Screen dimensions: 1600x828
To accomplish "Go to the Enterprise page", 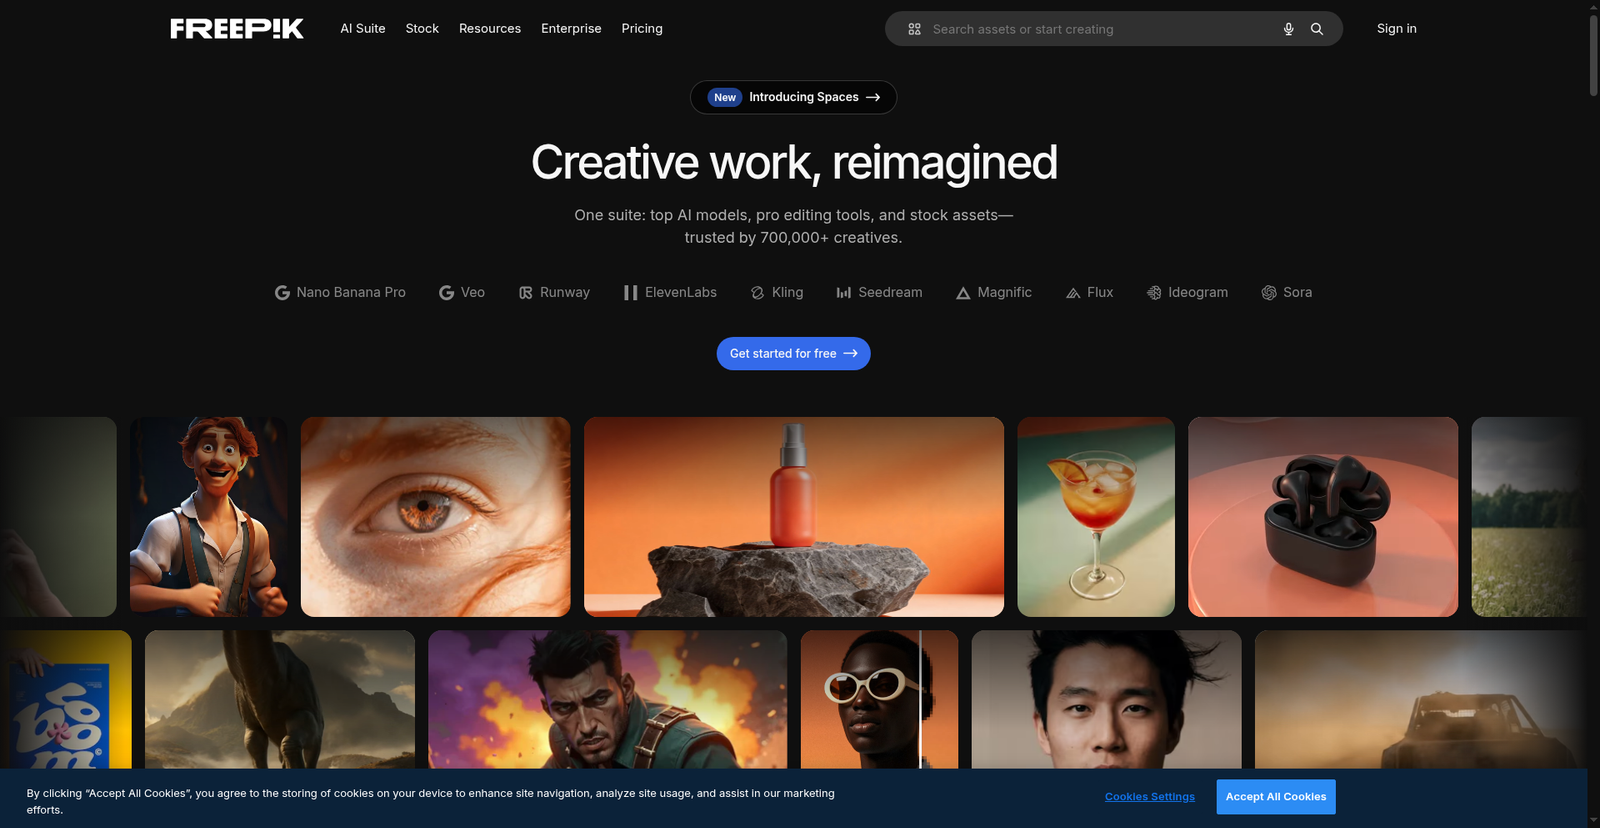I will [571, 29].
